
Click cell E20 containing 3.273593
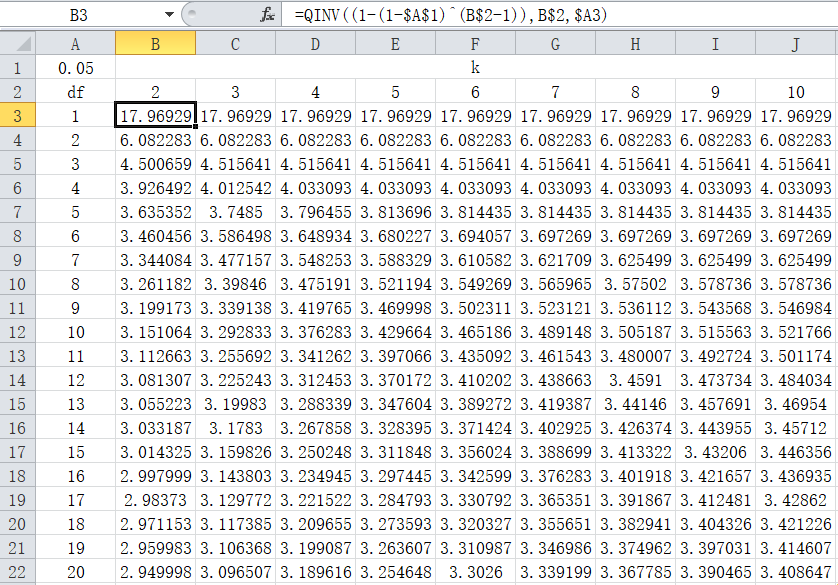pyautogui.click(x=395, y=524)
